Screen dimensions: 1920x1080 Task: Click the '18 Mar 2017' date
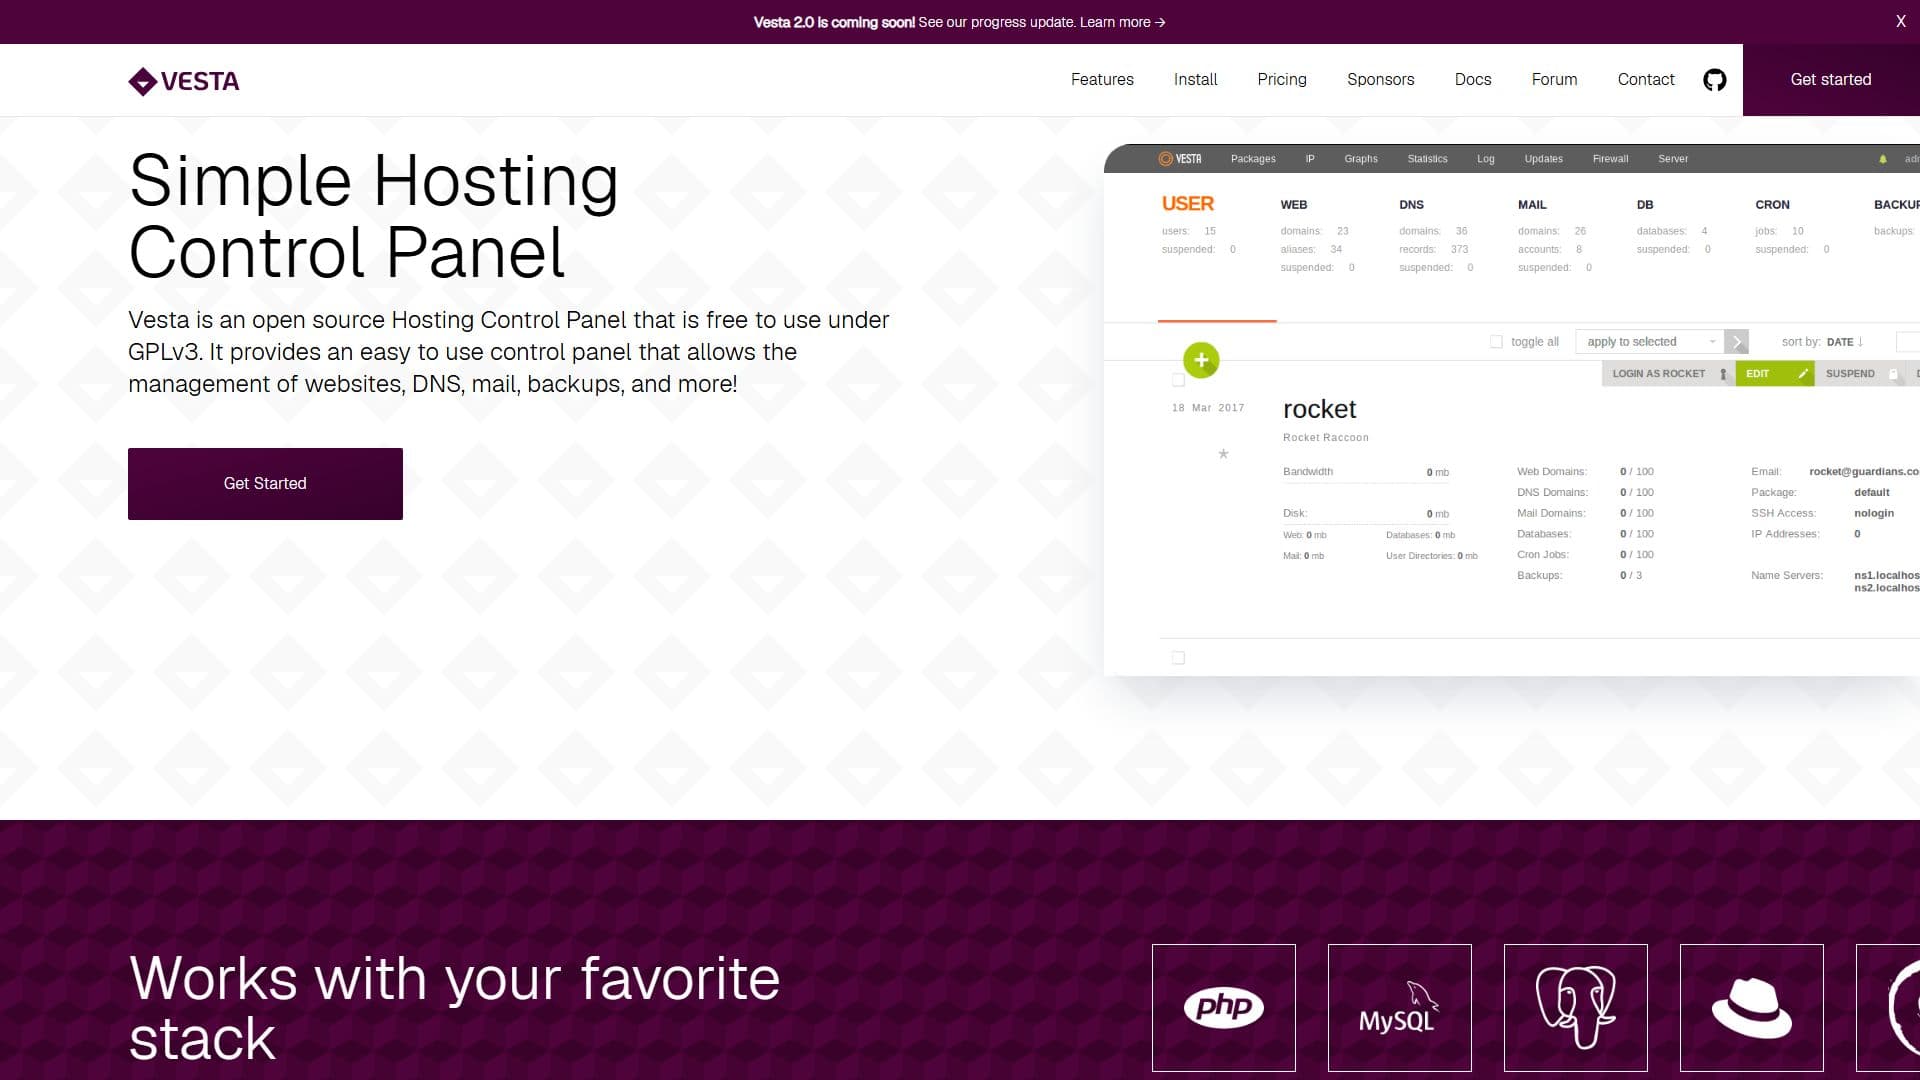[x=1208, y=408]
